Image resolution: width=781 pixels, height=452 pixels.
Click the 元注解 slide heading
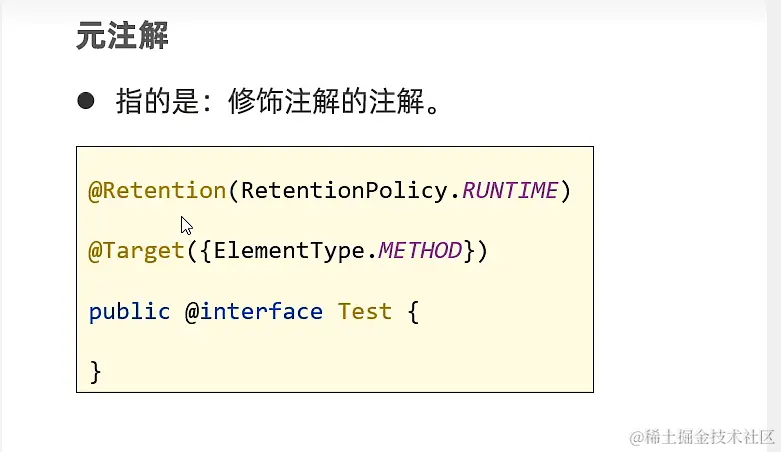pyautogui.click(x=123, y=36)
